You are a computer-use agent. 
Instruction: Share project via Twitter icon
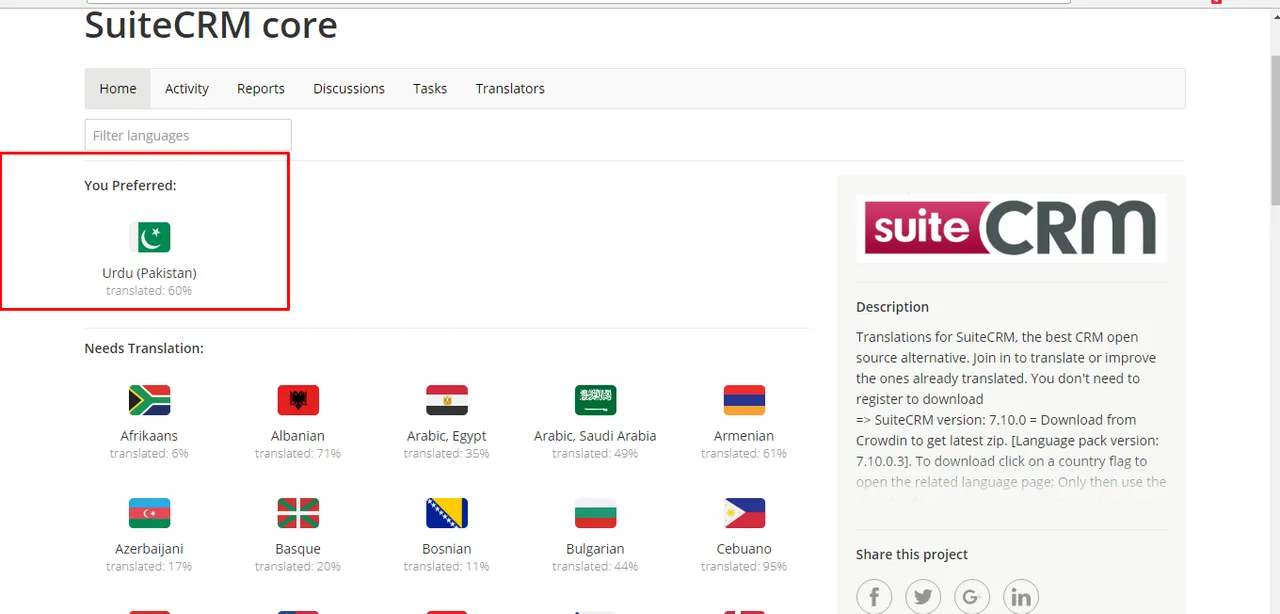[923, 597]
